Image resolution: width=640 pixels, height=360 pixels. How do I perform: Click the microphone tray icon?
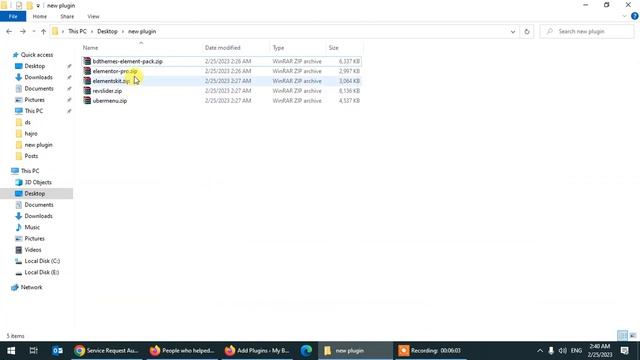pos(551,351)
